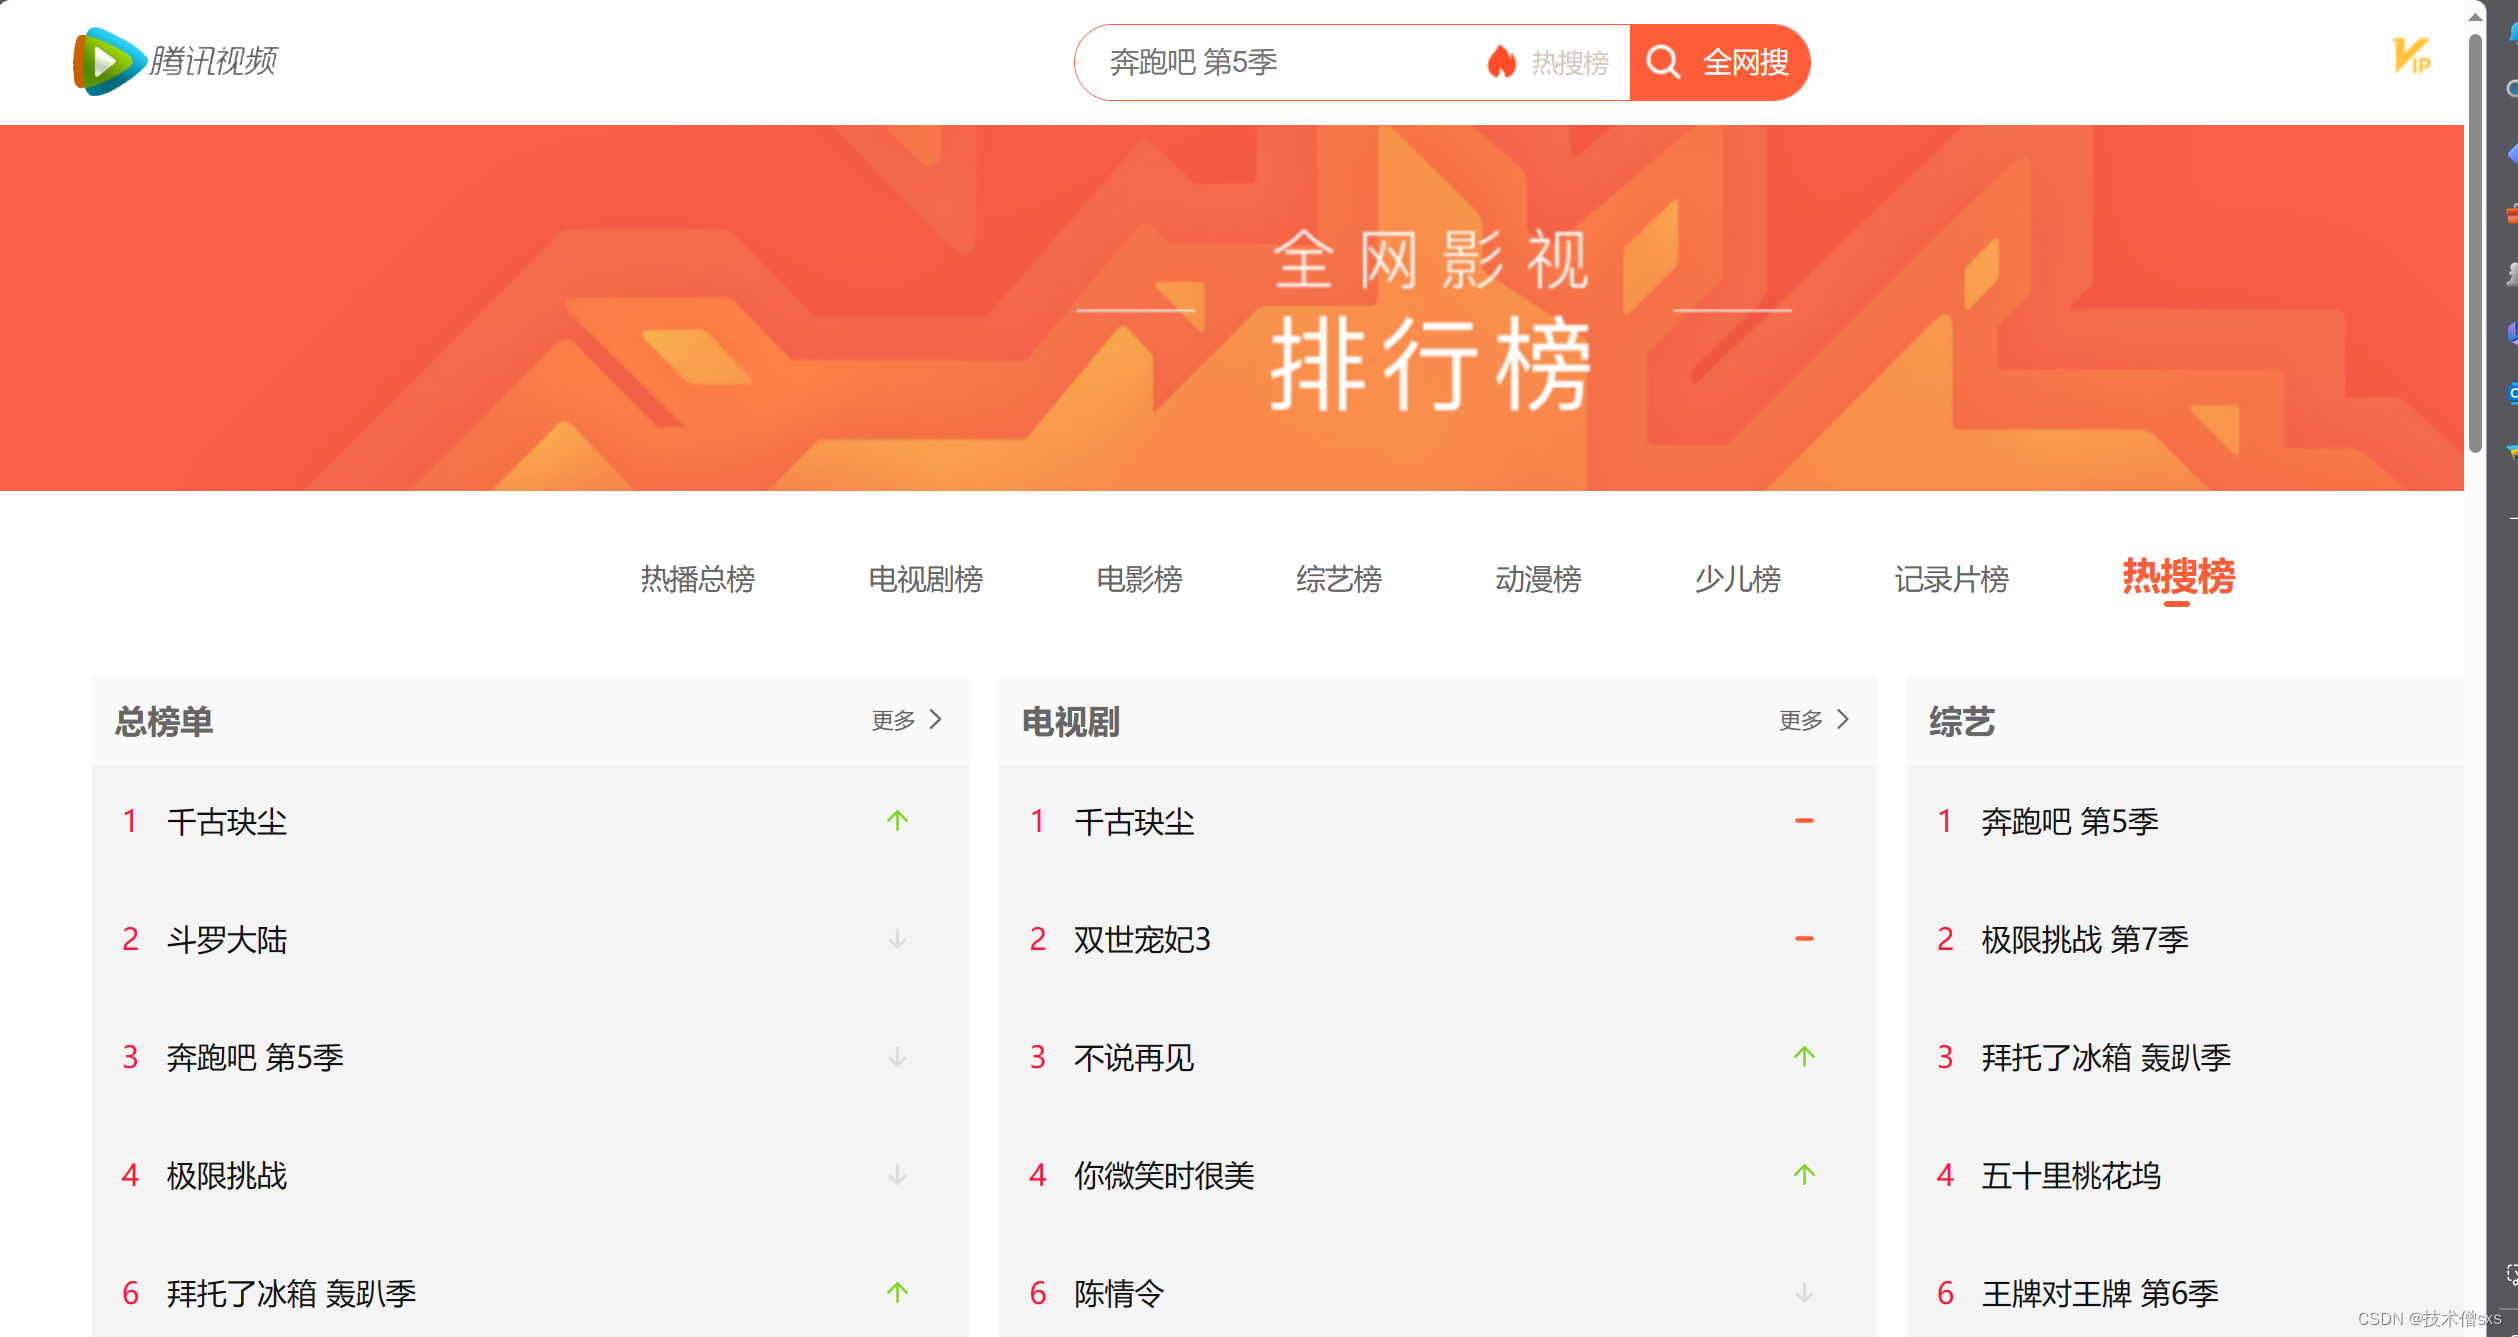Viewport: 2518px width, 1337px height.
Task: Expand 更多 in the 总榜单 panel
Action: point(906,720)
